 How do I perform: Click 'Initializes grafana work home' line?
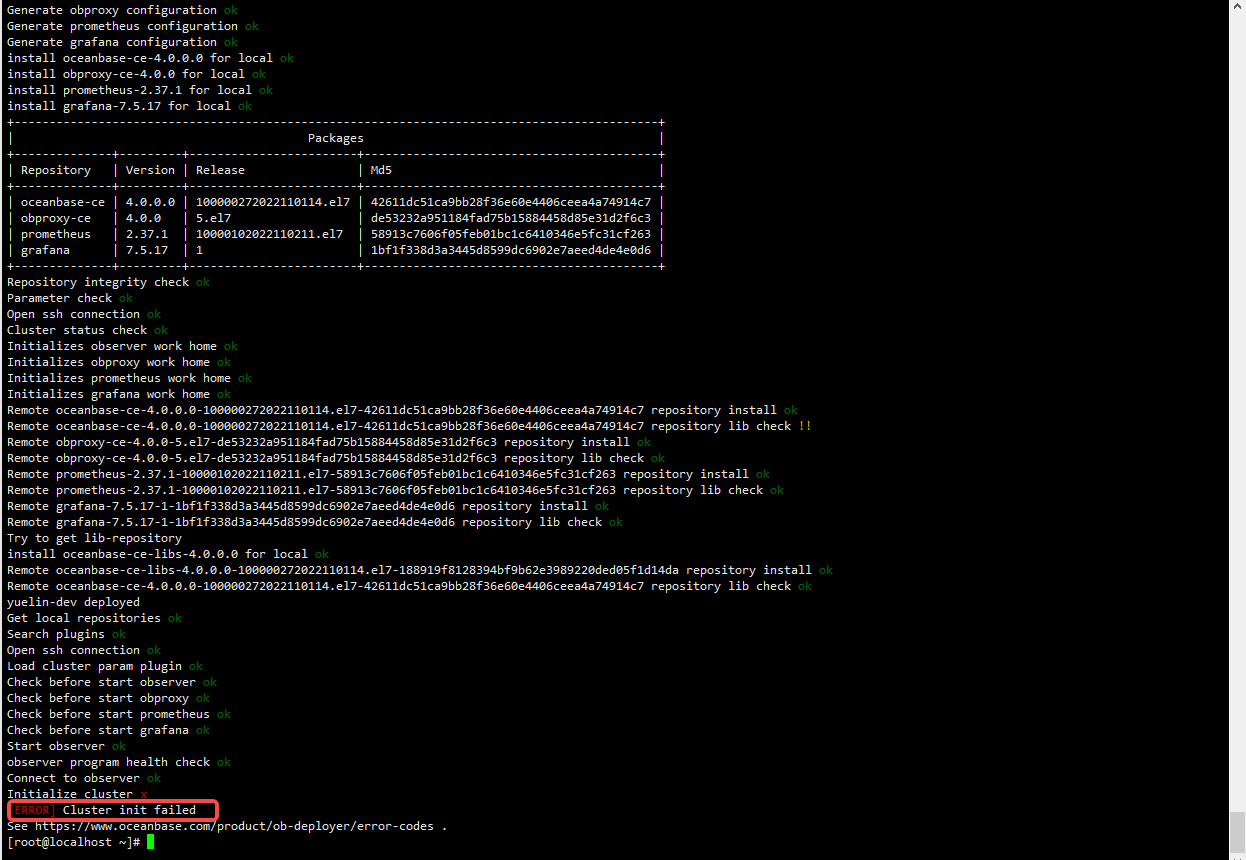(119, 394)
